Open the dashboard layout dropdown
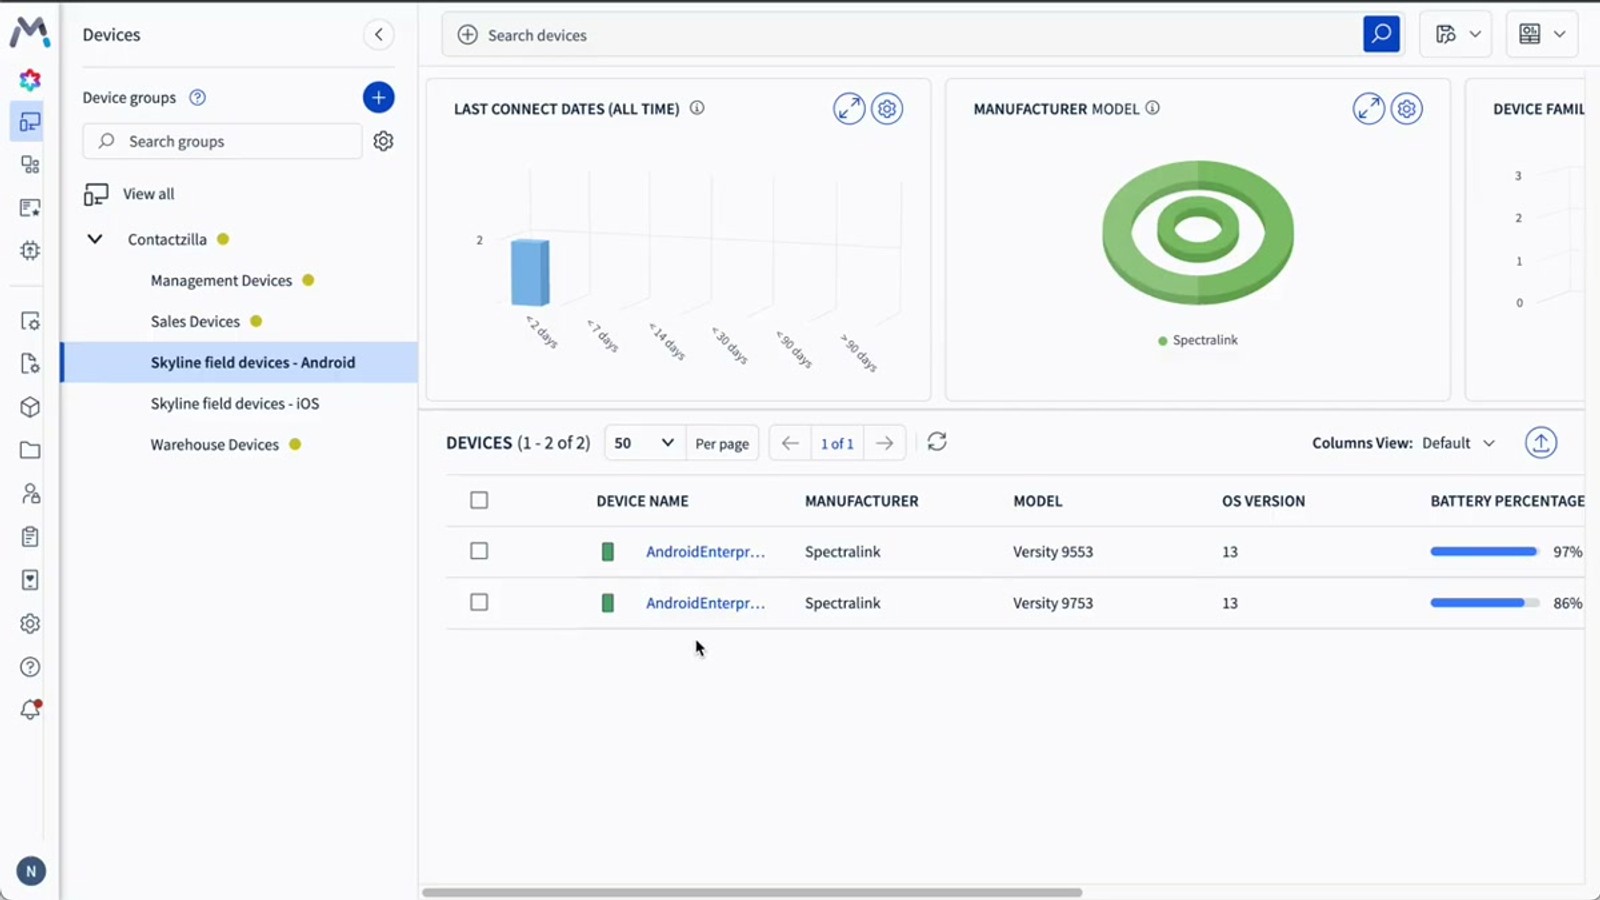1600x900 pixels. point(1542,35)
